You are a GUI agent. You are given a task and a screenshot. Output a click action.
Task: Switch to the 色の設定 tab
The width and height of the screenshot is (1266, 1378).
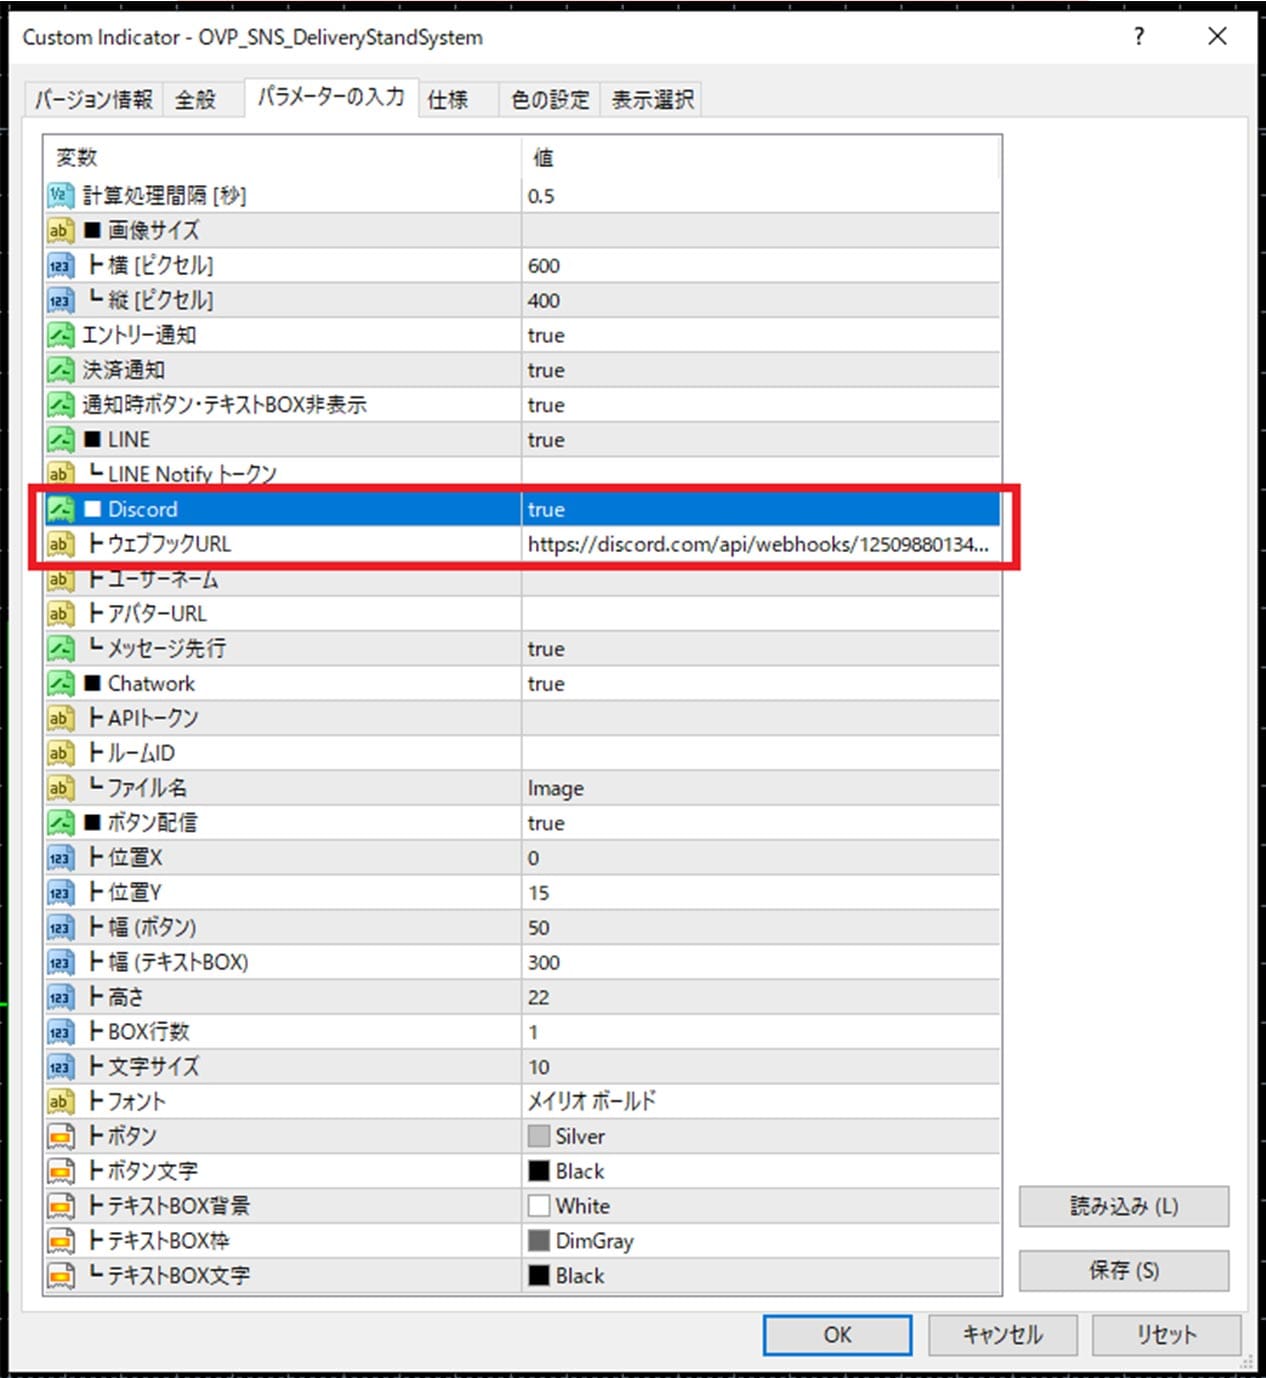[x=550, y=99]
